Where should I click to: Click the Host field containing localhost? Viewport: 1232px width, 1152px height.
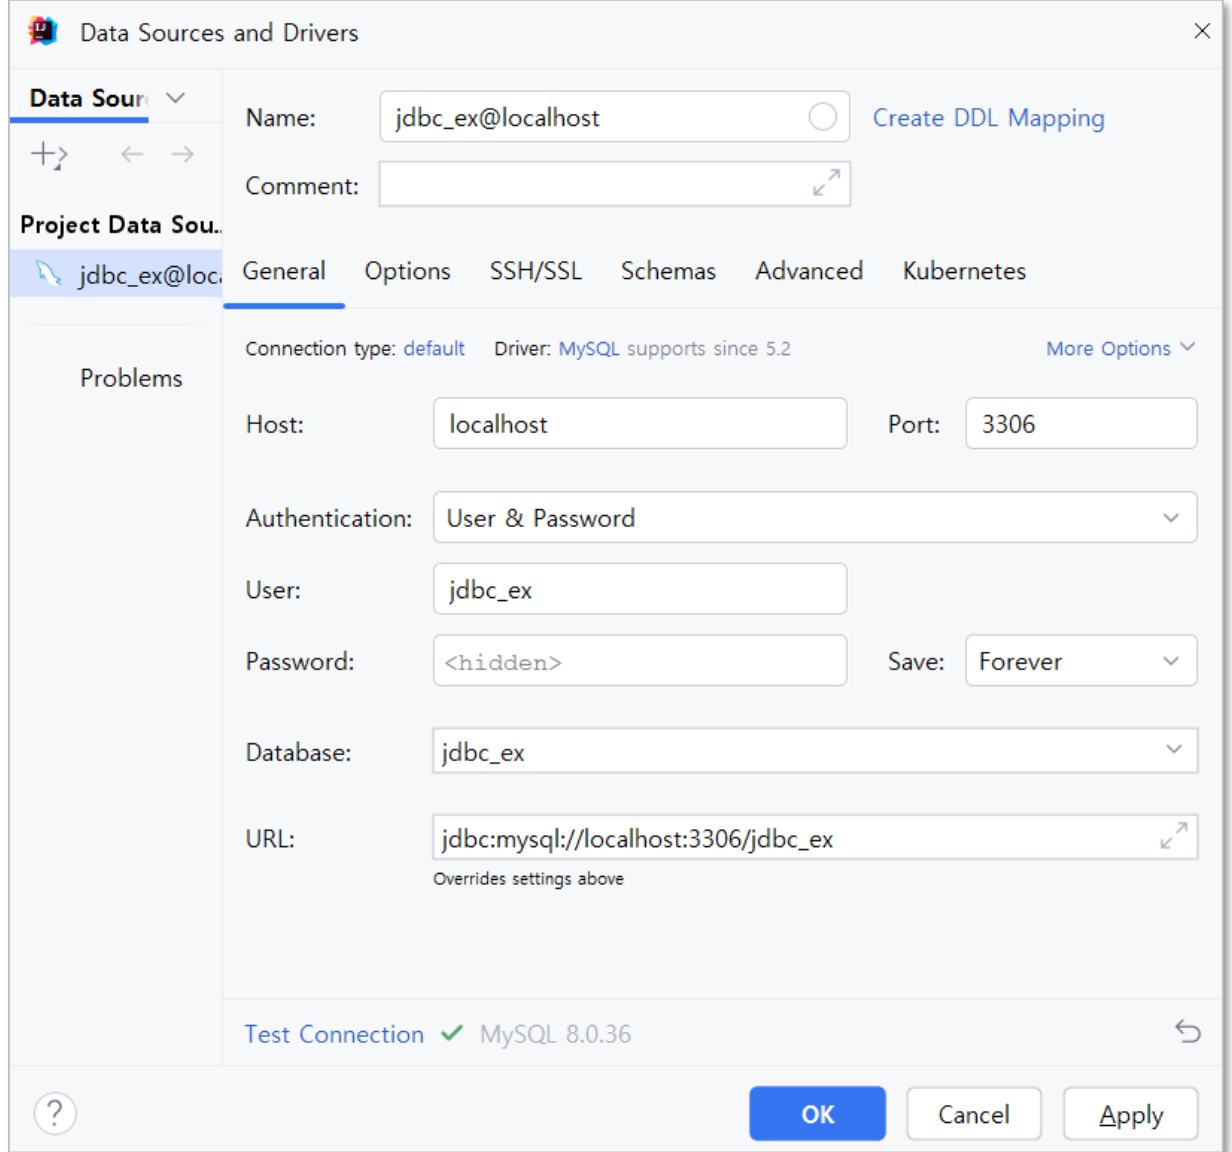coord(640,423)
